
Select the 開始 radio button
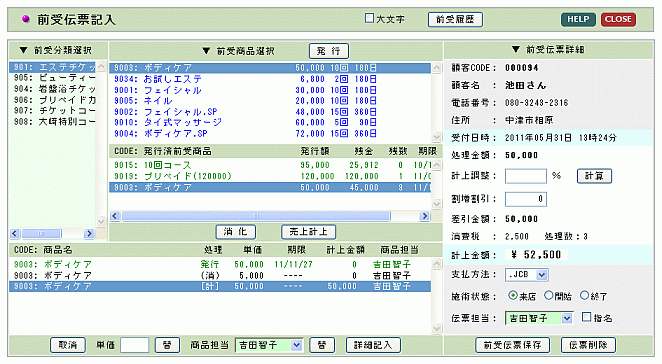pos(548,296)
